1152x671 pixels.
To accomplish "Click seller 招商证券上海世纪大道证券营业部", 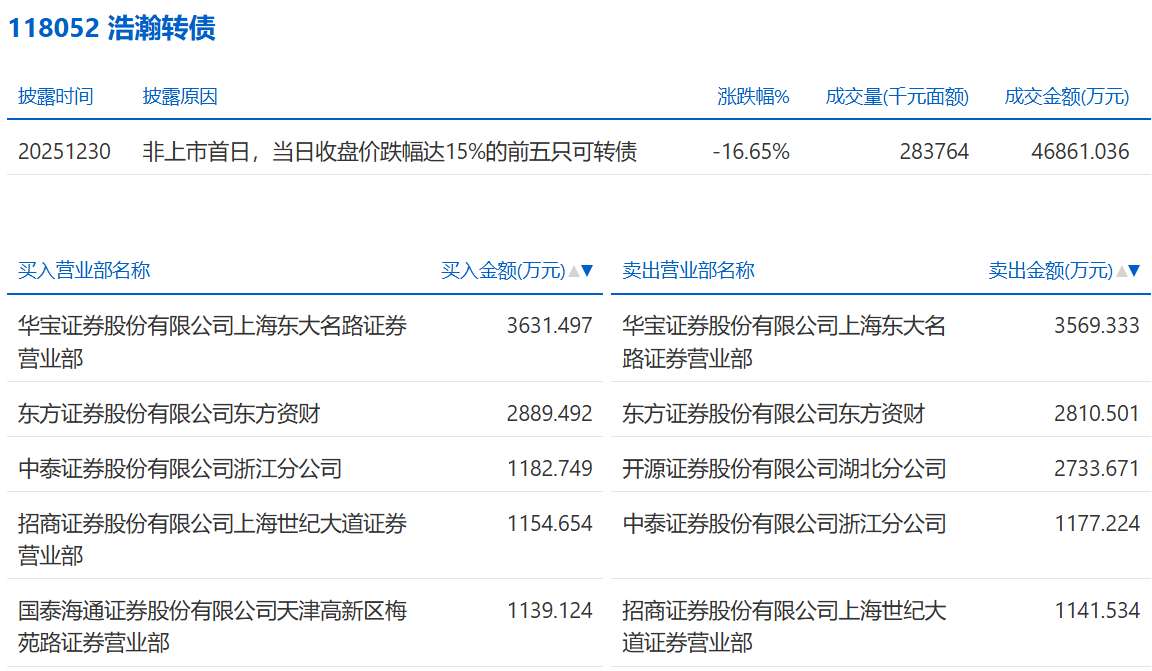I will [x=784, y=627].
